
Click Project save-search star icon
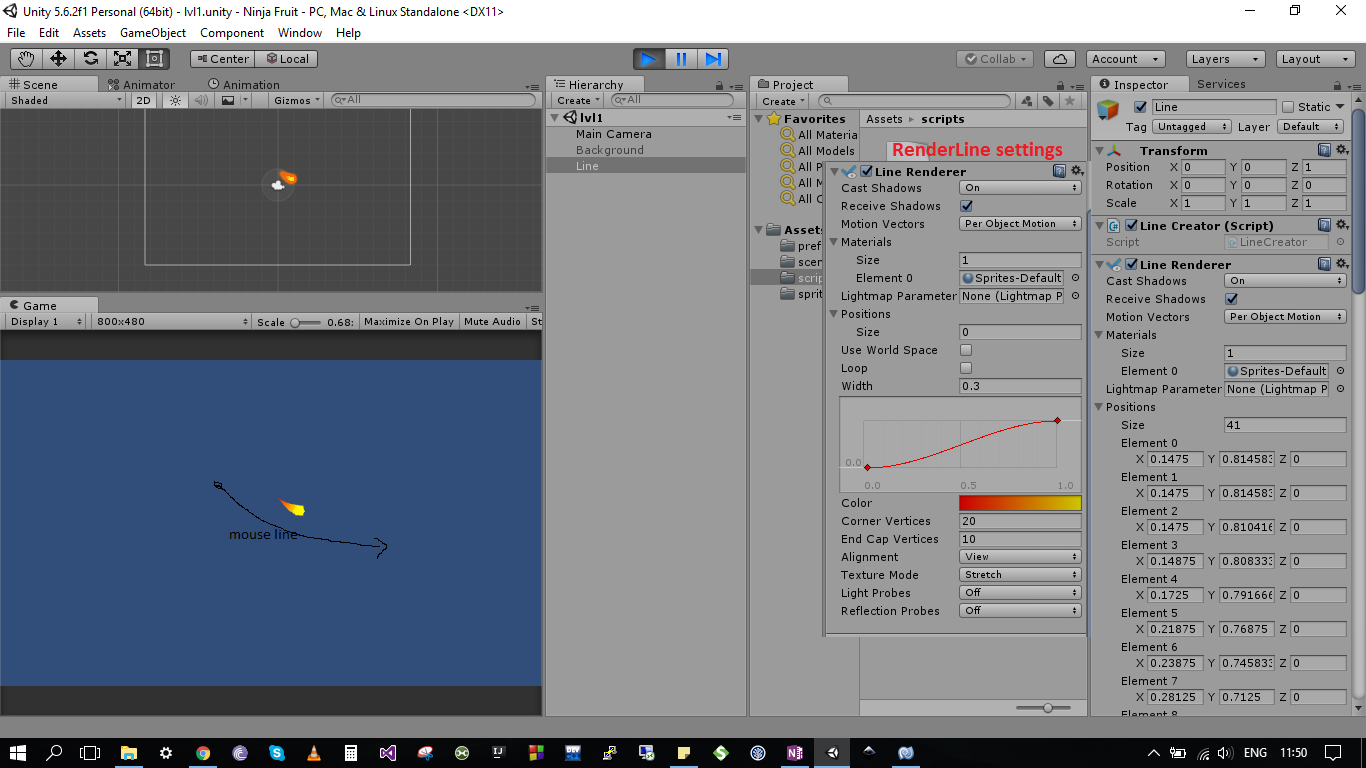1070,101
